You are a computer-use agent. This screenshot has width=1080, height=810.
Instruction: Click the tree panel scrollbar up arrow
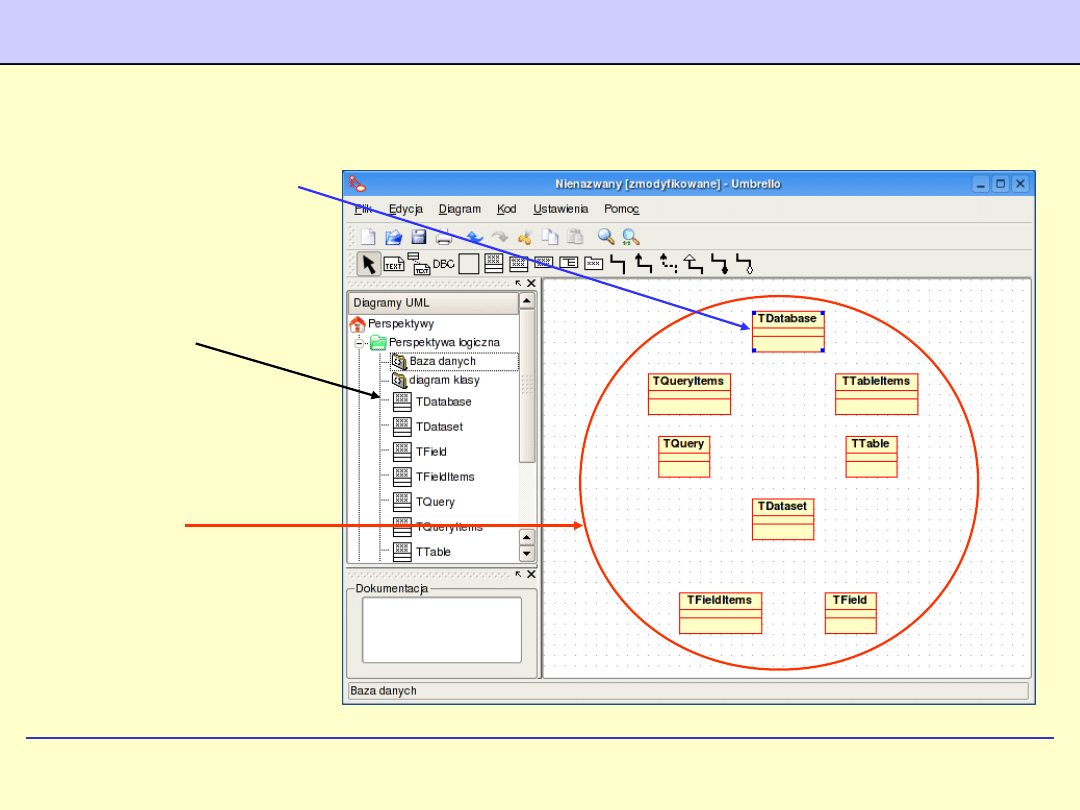[527, 300]
